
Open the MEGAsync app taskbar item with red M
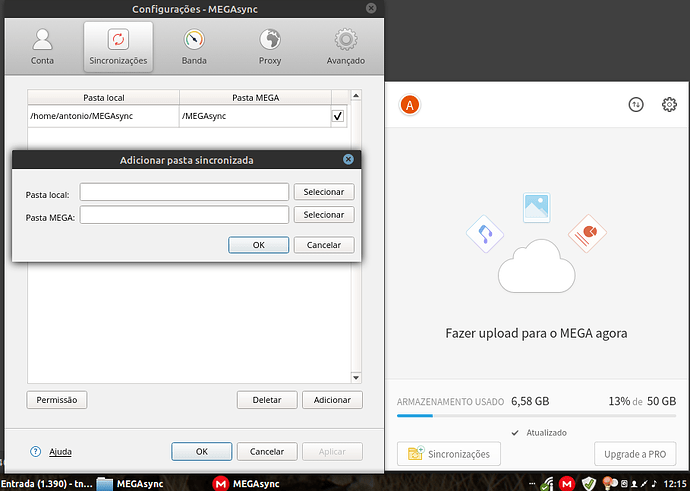click(x=246, y=484)
